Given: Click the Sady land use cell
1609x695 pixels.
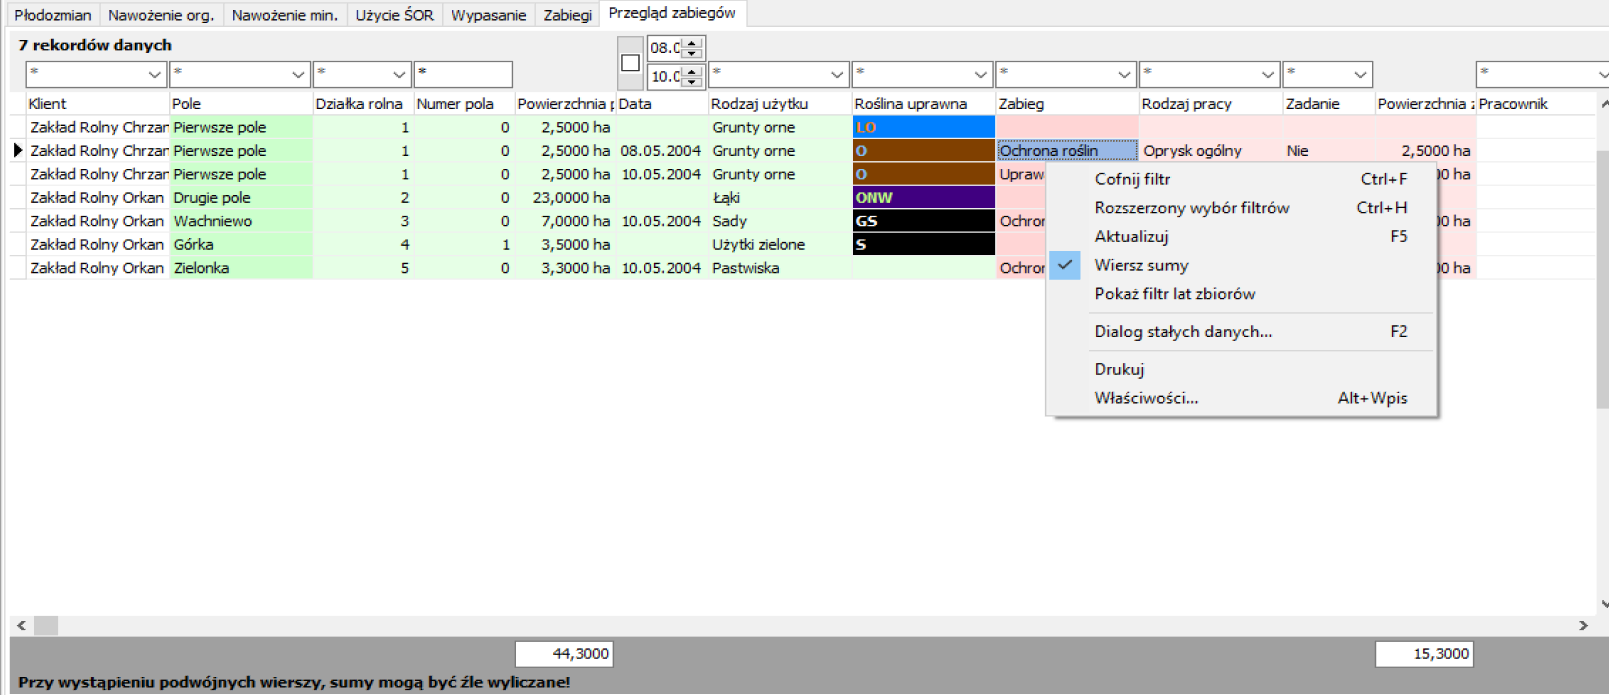Looking at the screenshot, I should point(780,221).
